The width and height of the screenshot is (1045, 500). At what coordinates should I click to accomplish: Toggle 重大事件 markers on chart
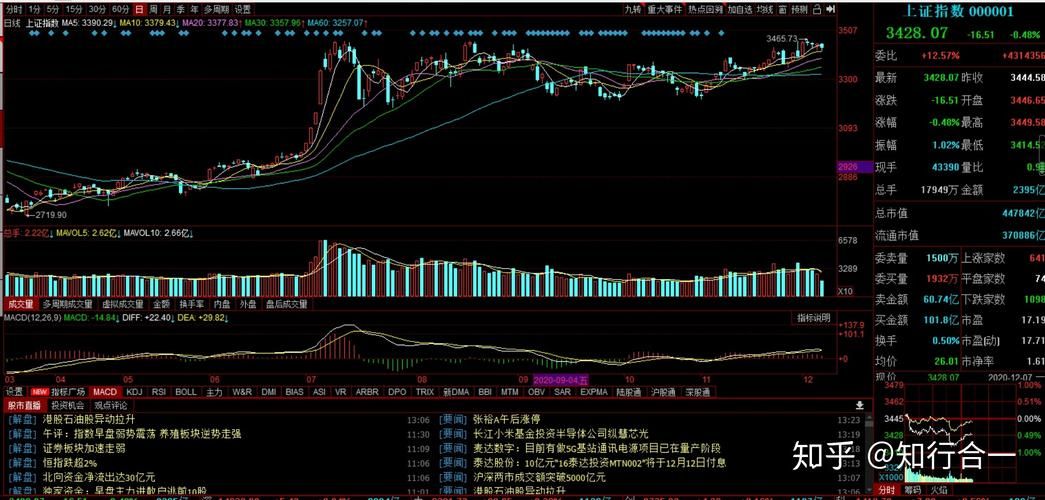tap(665, 9)
